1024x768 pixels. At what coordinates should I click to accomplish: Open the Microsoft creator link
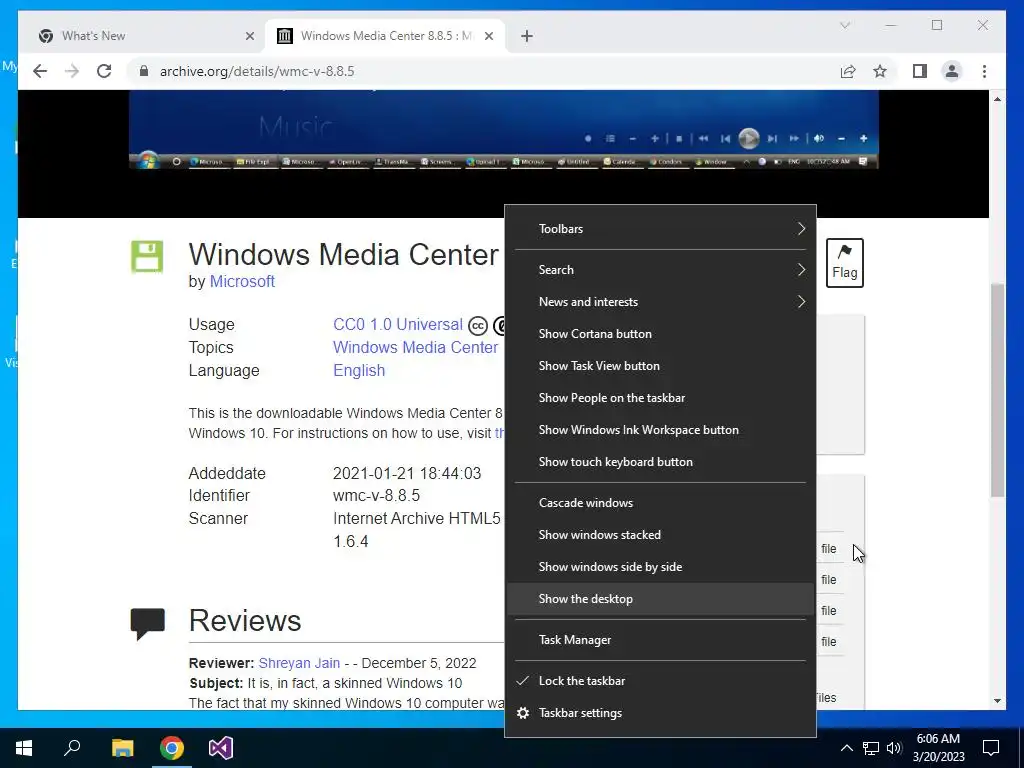click(242, 281)
